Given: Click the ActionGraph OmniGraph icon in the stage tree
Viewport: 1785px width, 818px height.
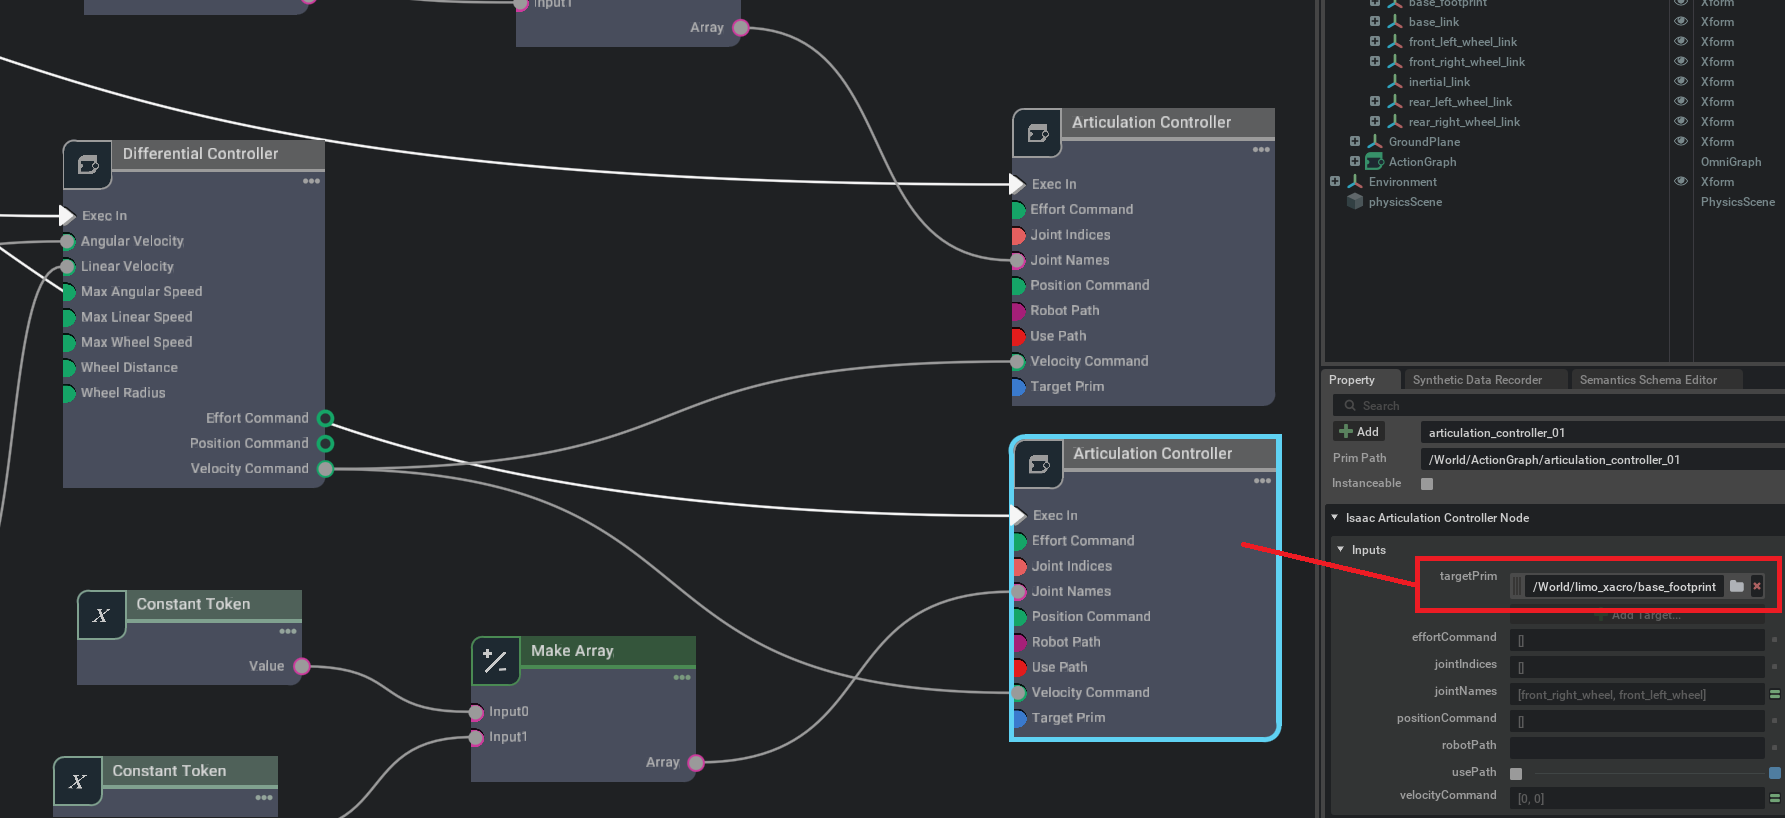Looking at the screenshot, I should (x=1375, y=161).
